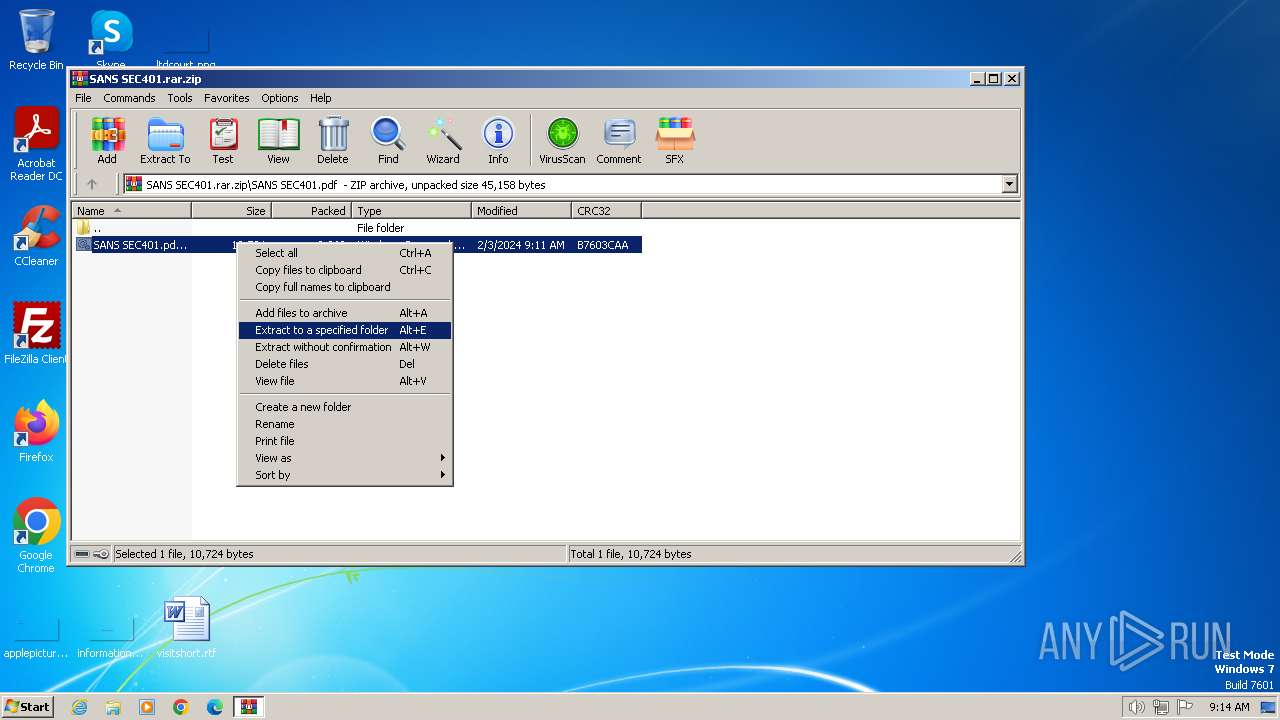Choose Copy files to clipboard
Screen dimensions: 1280x720
[x=345, y=270]
